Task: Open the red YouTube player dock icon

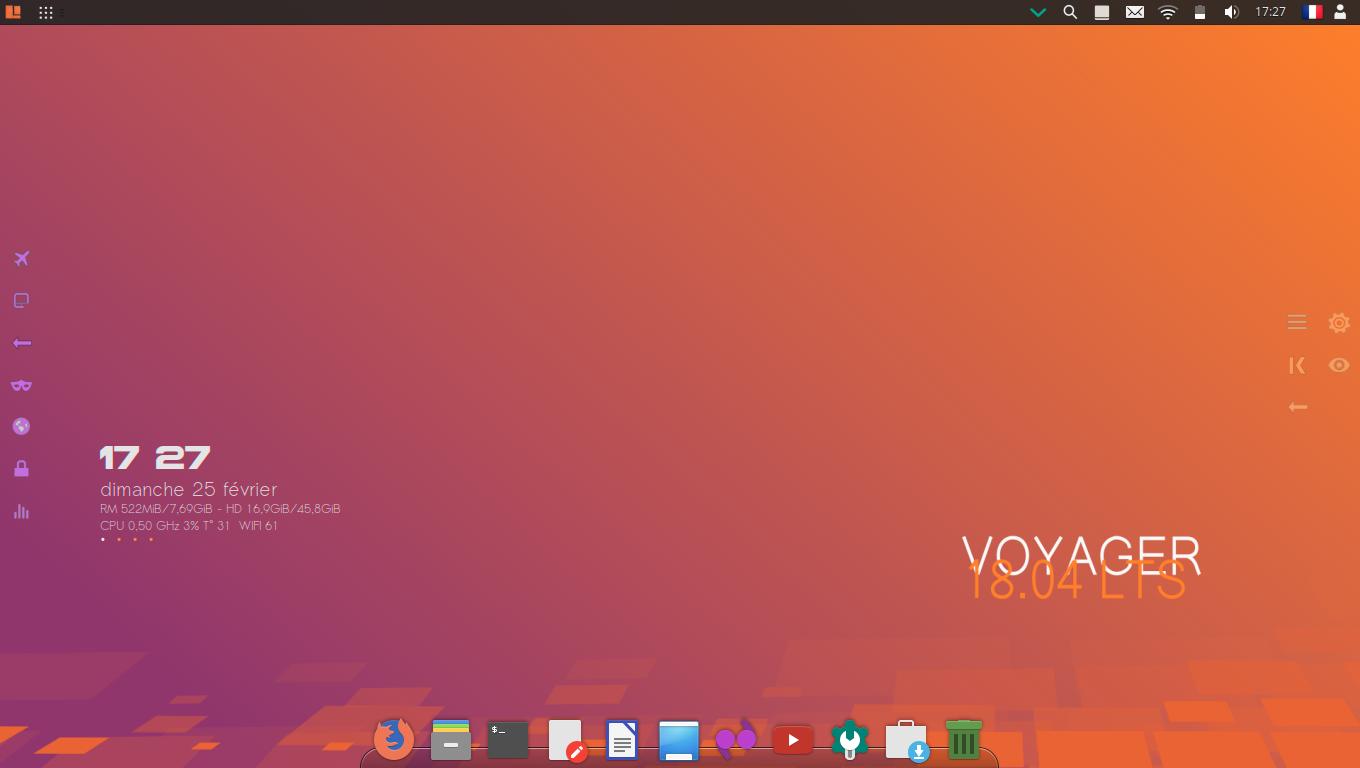Action: pyautogui.click(x=793, y=740)
